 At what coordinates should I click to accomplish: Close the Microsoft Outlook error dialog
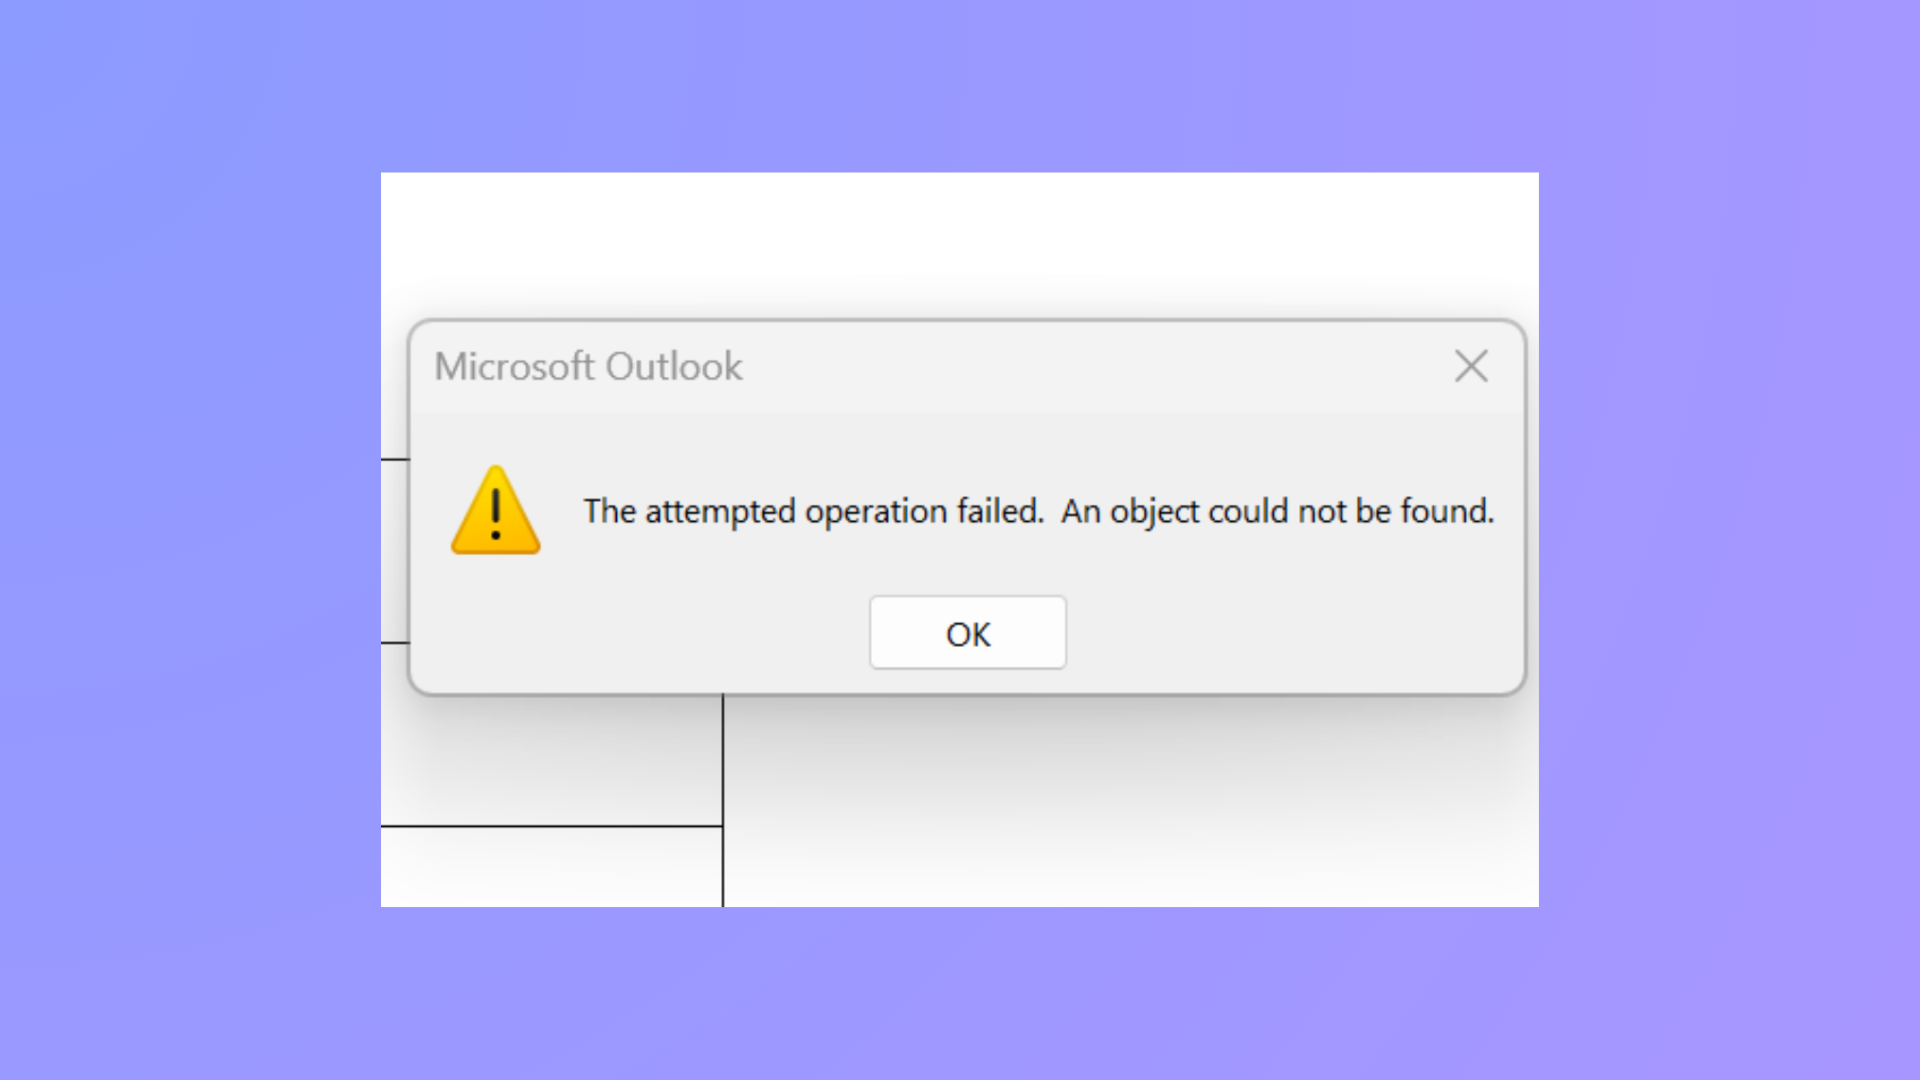(1470, 366)
